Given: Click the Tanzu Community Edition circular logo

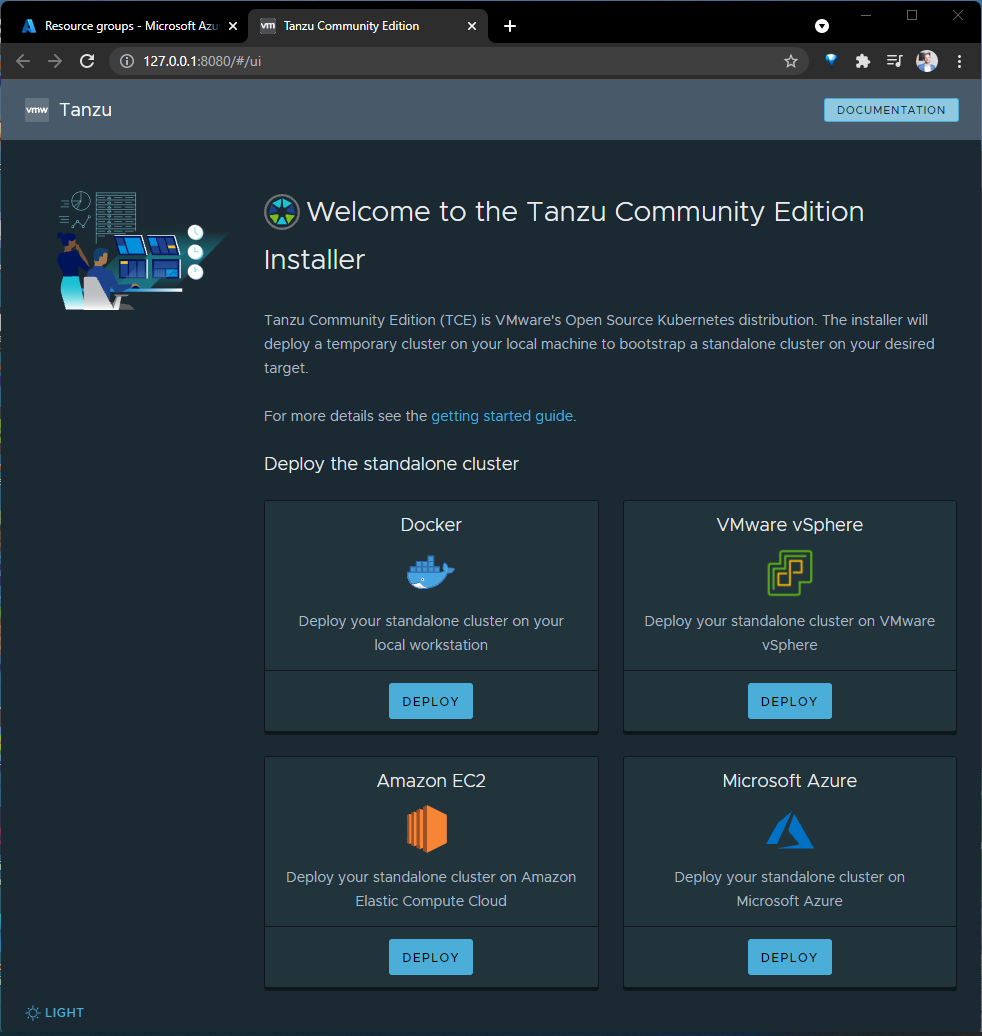Looking at the screenshot, I should click(282, 212).
